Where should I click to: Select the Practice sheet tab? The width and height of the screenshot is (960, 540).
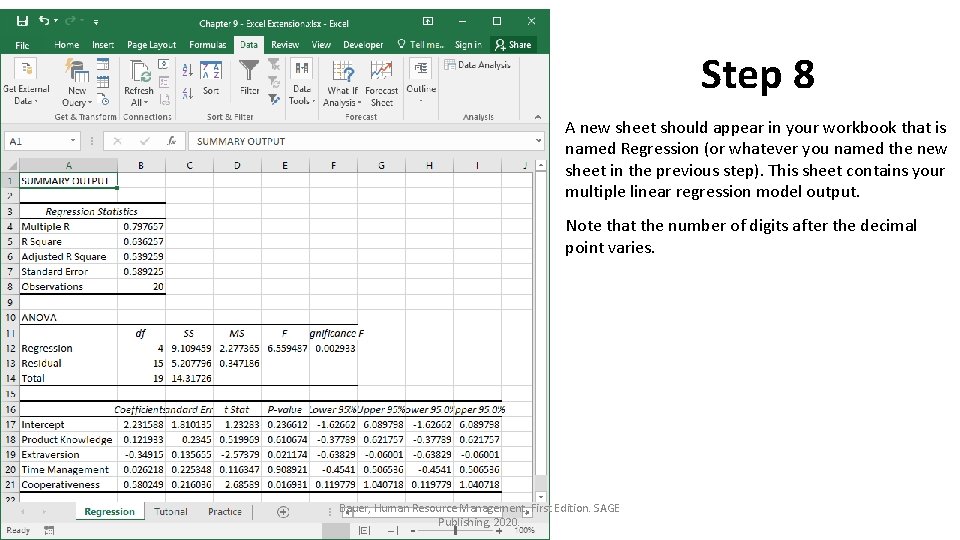tap(225, 512)
